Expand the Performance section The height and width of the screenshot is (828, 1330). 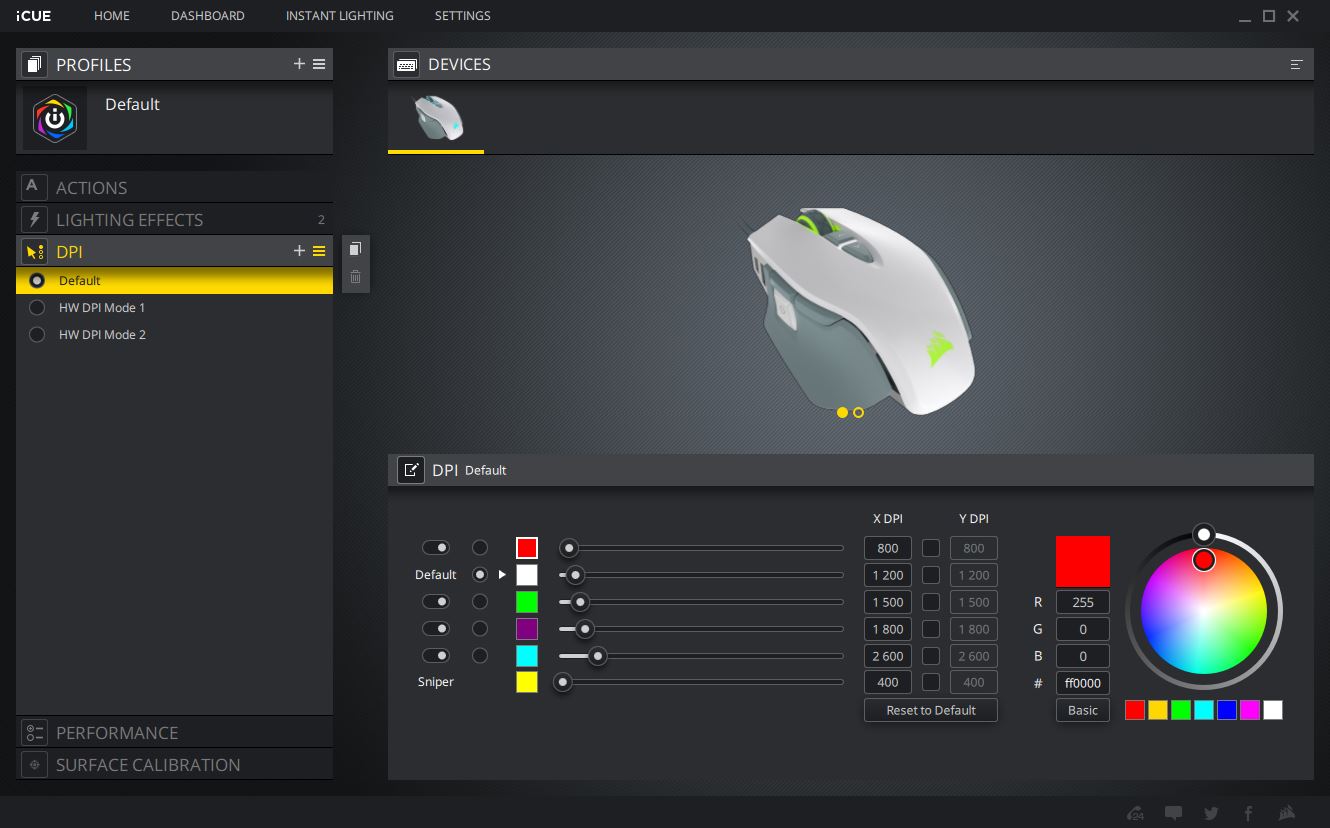(175, 732)
